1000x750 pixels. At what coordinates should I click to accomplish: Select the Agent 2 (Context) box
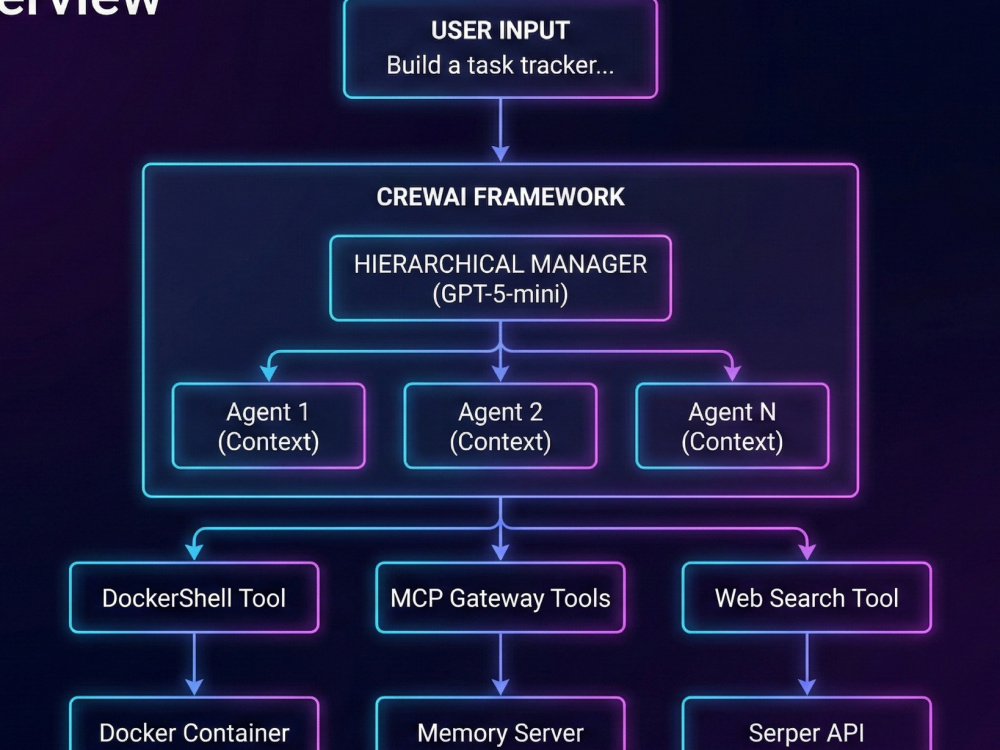[x=501, y=426]
